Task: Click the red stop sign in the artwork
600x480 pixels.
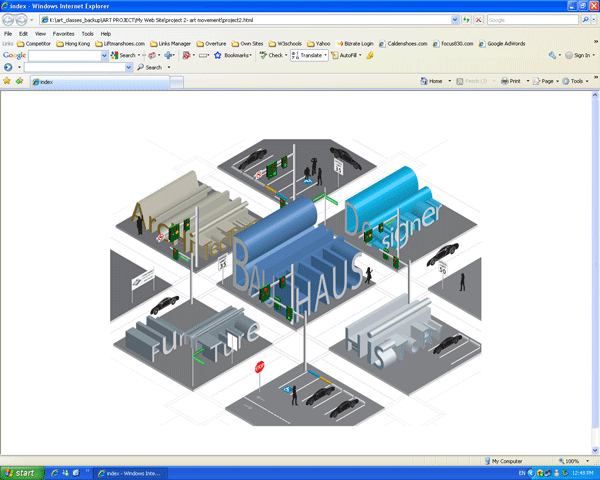Action: (x=259, y=367)
